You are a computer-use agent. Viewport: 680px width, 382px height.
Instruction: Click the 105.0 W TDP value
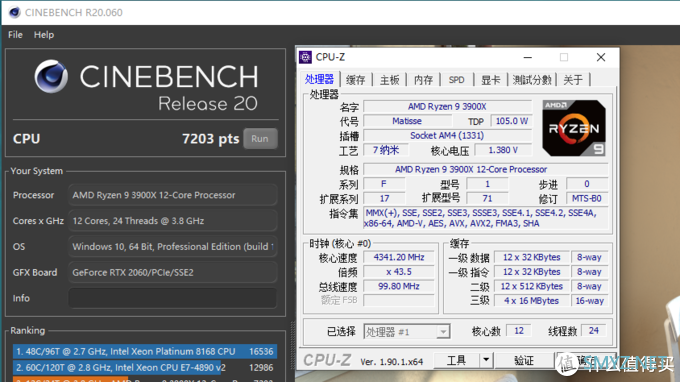coord(512,121)
